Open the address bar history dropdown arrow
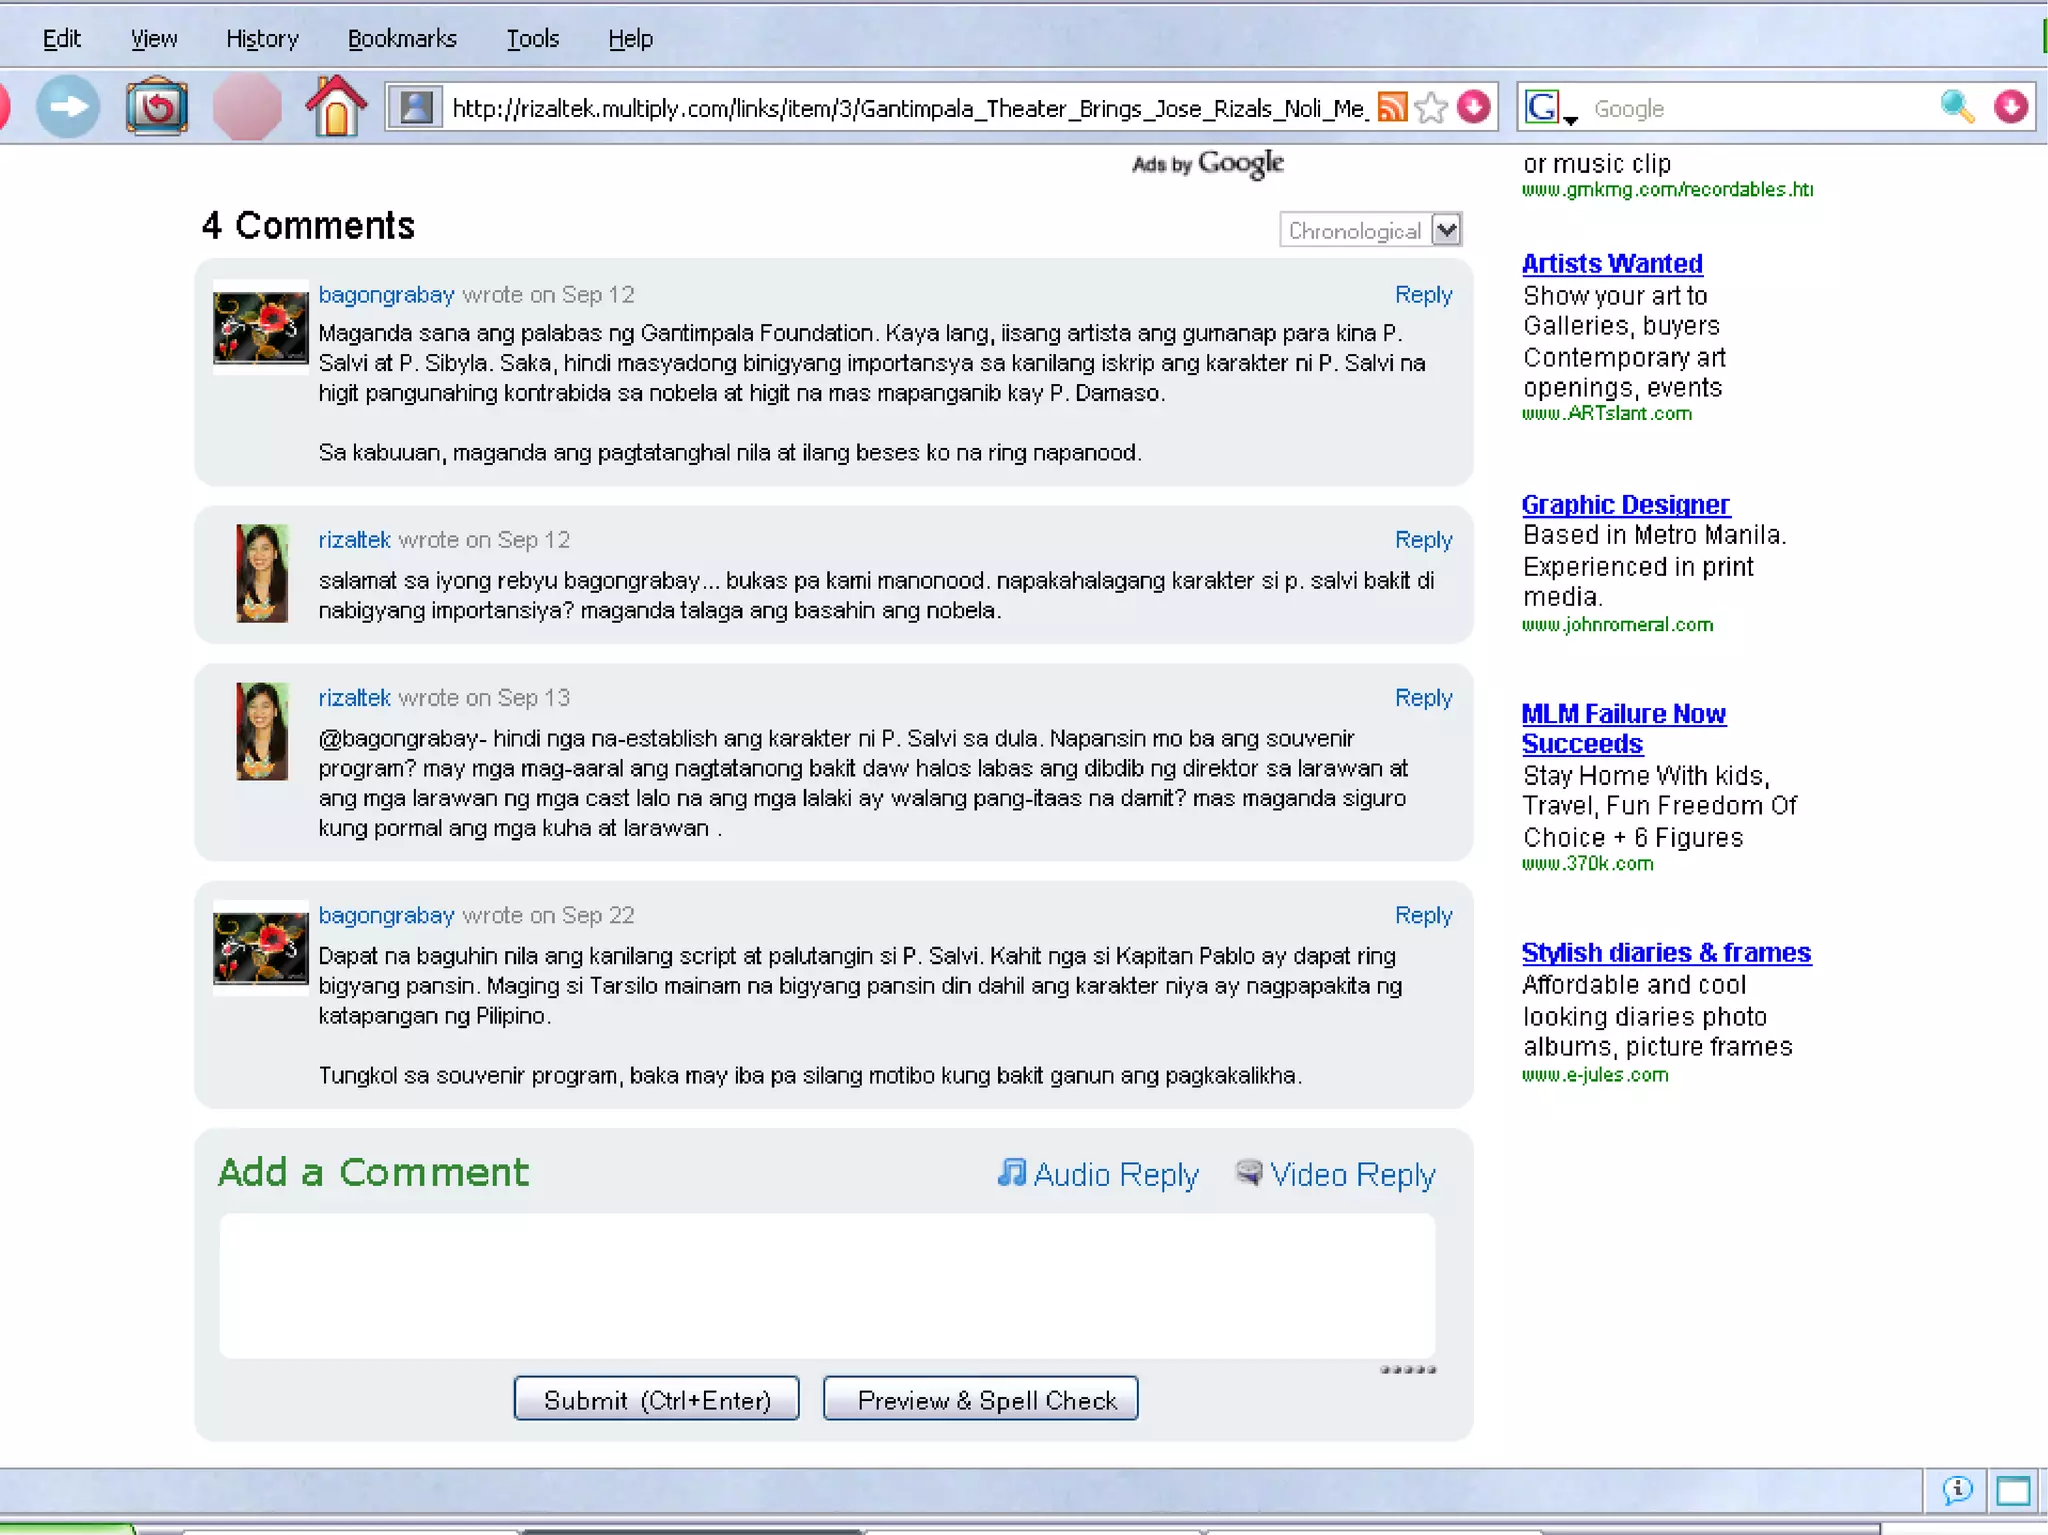2048x1535 pixels. (1474, 107)
